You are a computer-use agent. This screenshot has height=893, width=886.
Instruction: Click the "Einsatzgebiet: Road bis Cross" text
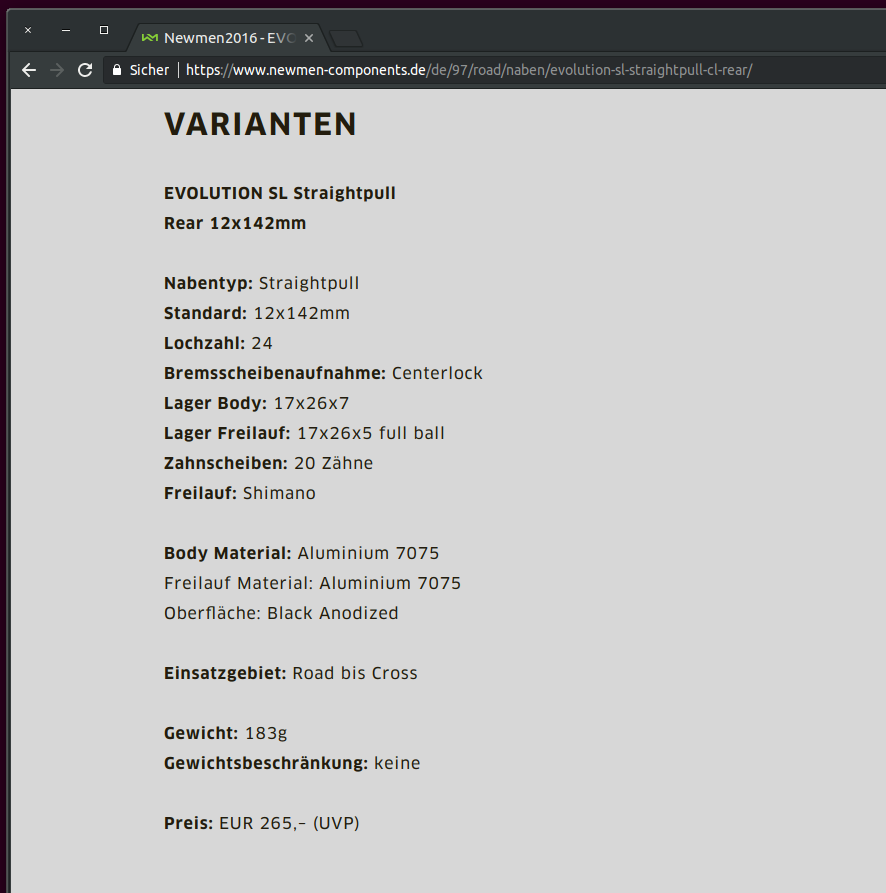tap(290, 673)
